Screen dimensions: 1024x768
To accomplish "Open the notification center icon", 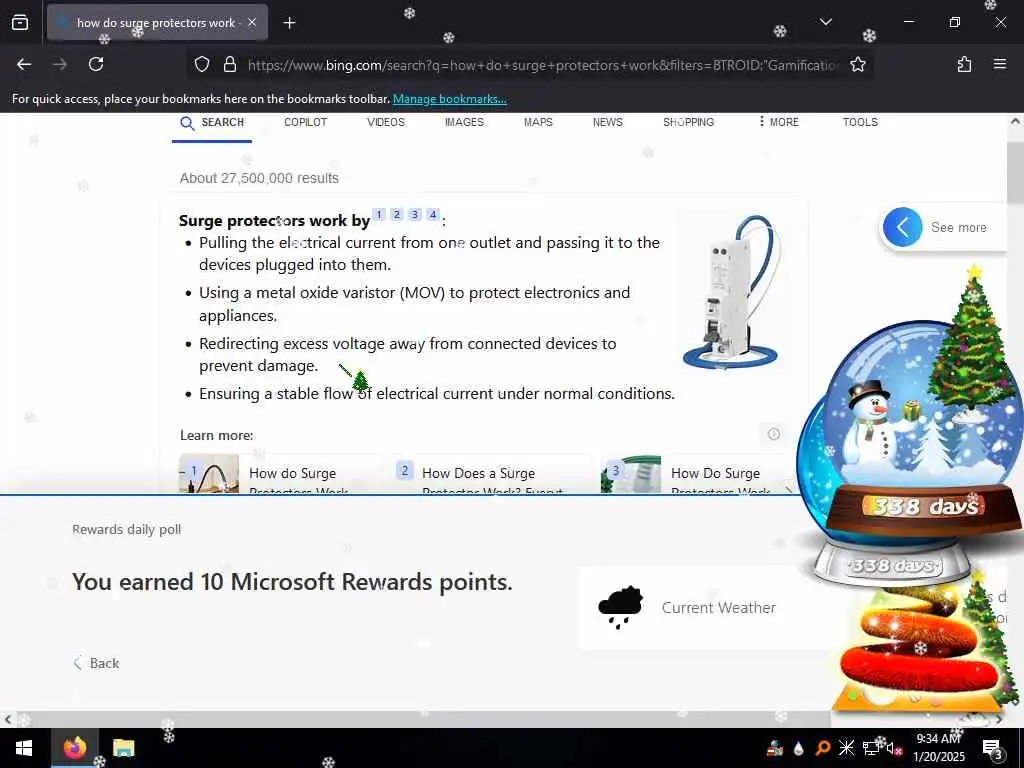I will pyautogui.click(x=992, y=748).
